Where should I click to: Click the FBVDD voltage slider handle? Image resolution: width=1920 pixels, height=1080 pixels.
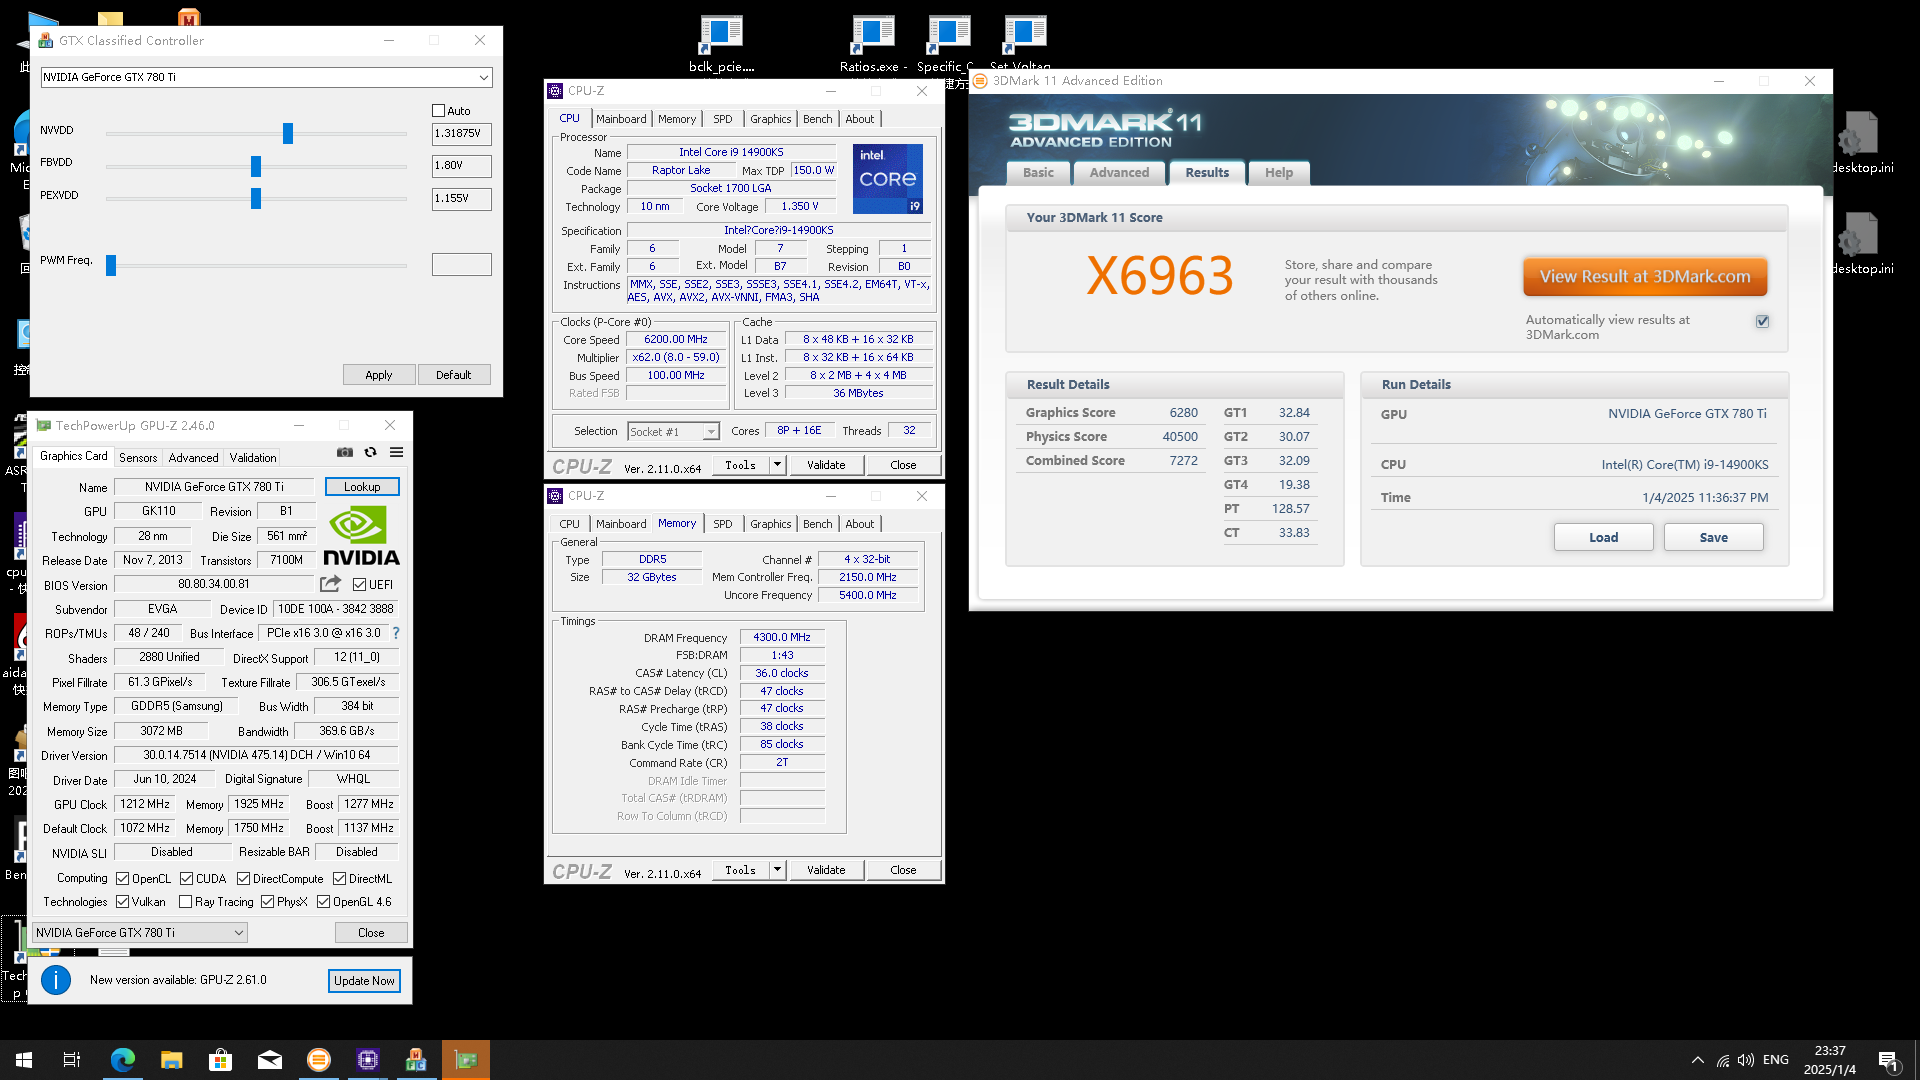[256, 166]
